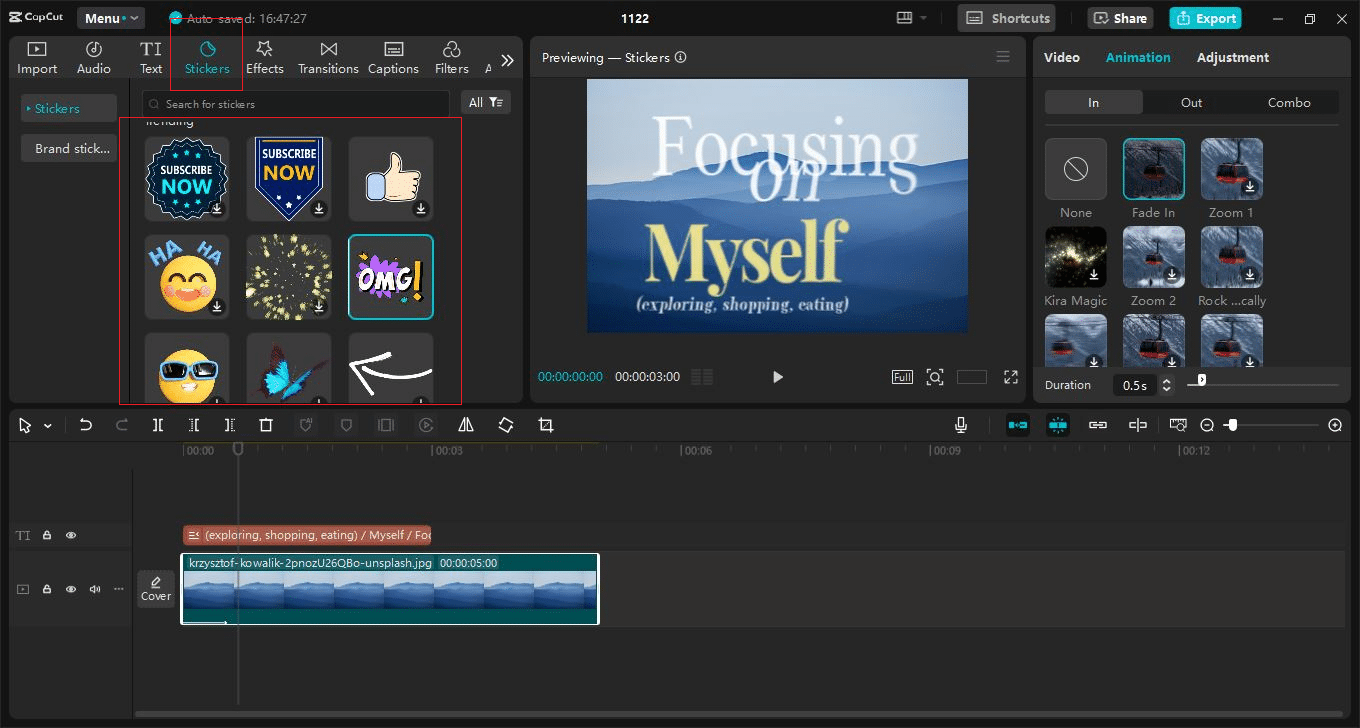Image resolution: width=1360 pixels, height=728 pixels.
Task: Switch to the Transitions panel
Action: coord(328,55)
